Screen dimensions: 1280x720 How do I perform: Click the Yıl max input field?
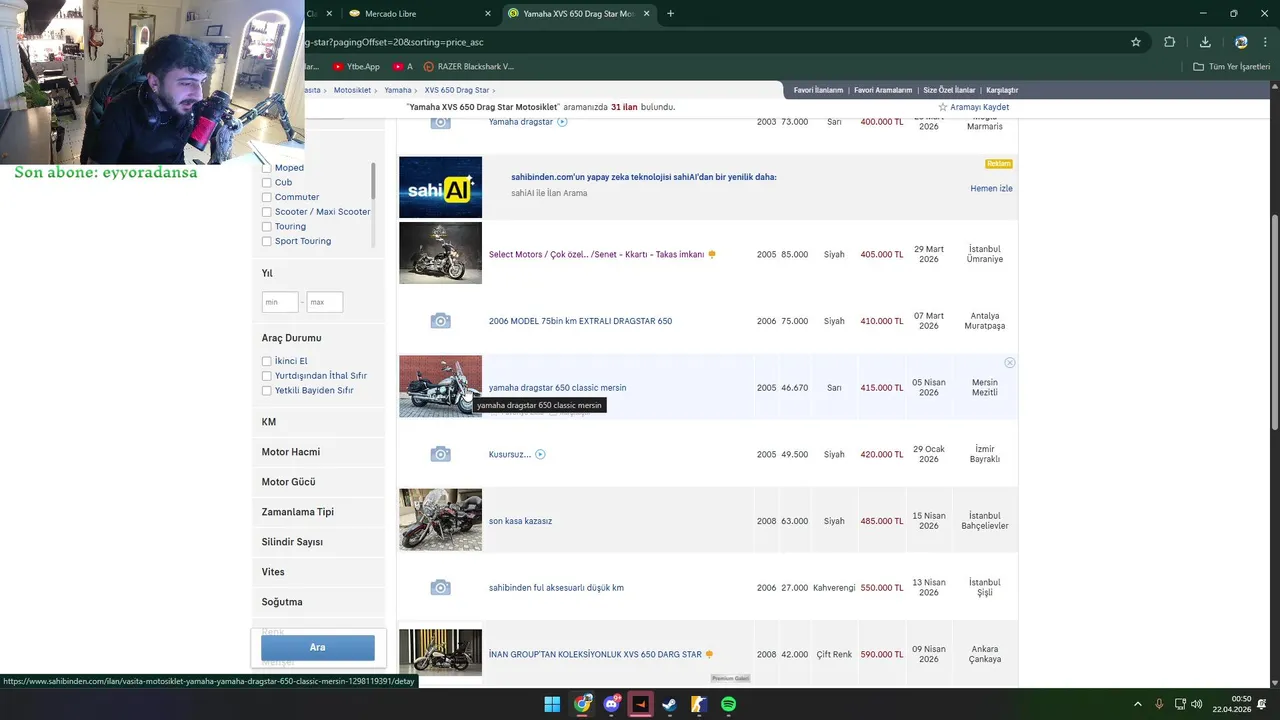coord(325,302)
